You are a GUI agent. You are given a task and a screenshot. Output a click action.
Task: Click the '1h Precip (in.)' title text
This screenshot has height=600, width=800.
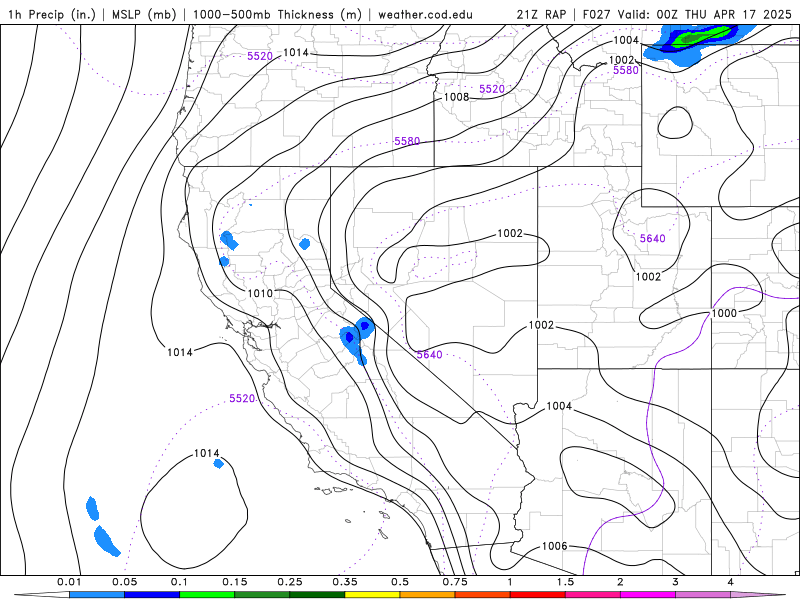click(x=52, y=14)
